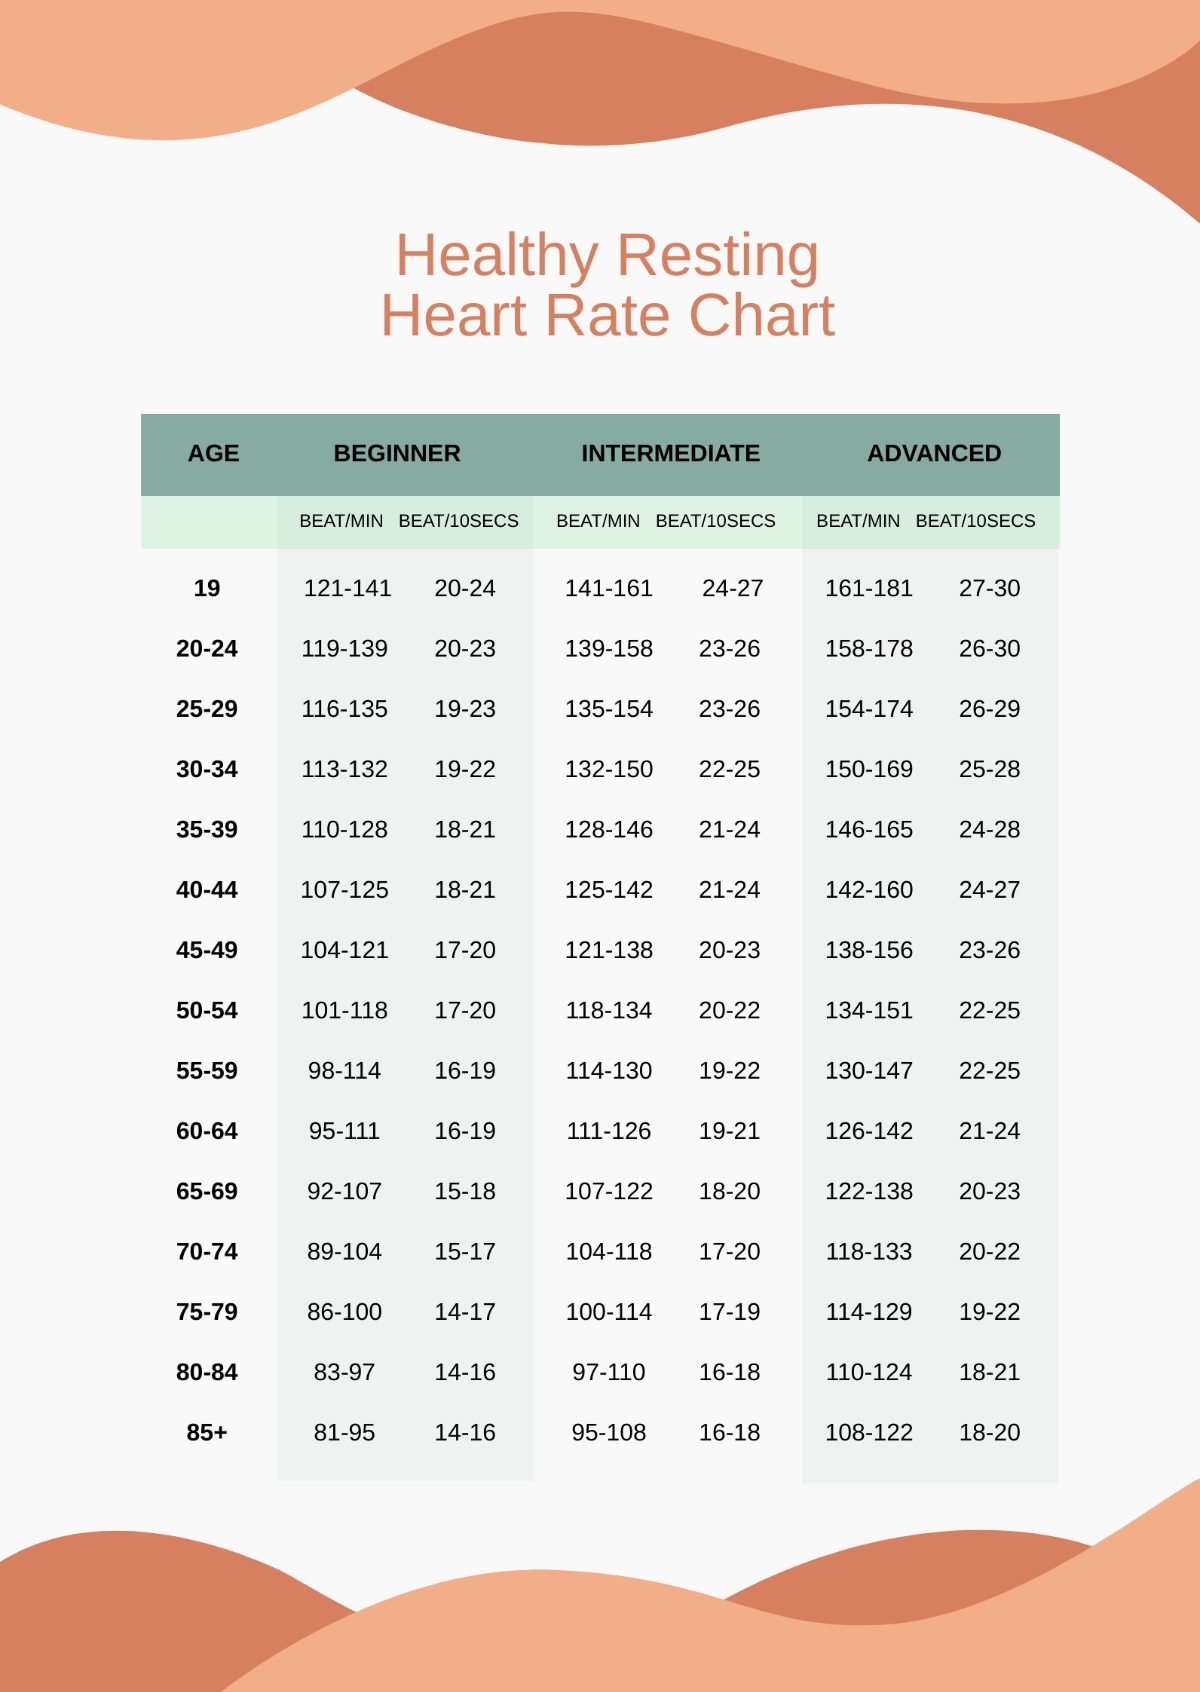
Task: Select the 146-165 advanced heart rate value
Action: pyautogui.click(x=868, y=829)
